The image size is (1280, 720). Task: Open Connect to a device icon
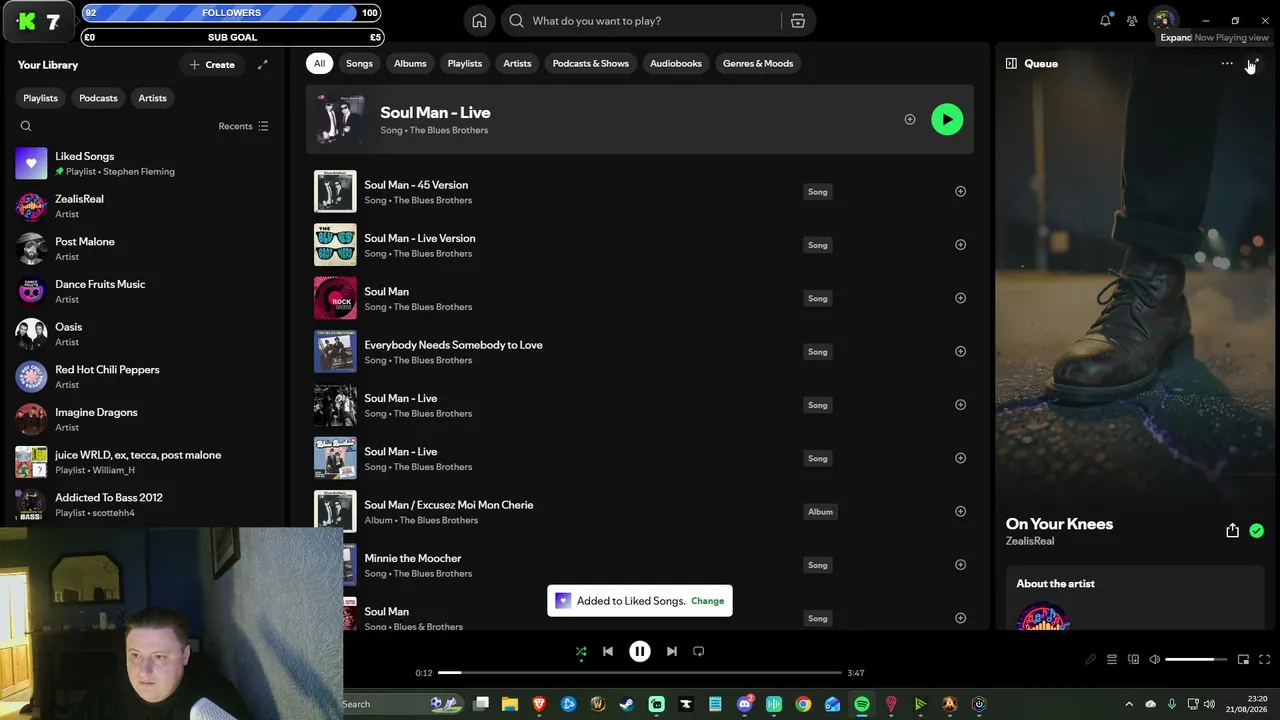coord(1133,660)
